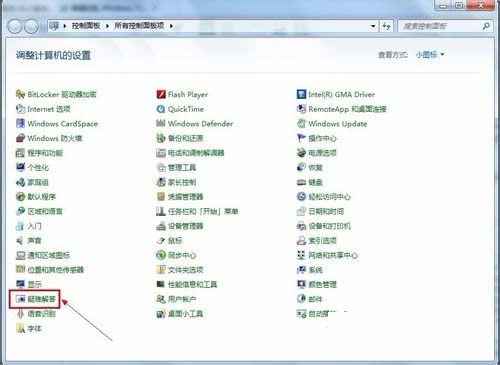Open the 疑难解答 item
This screenshot has width=500, height=365.
click(x=36, y=299)
